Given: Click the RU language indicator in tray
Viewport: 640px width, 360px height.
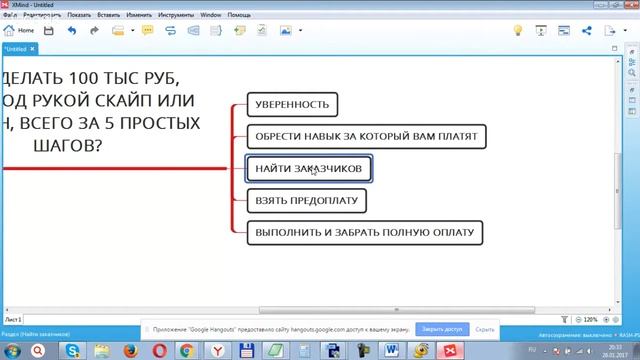Looking at the screenshot, I should [532, 350].
